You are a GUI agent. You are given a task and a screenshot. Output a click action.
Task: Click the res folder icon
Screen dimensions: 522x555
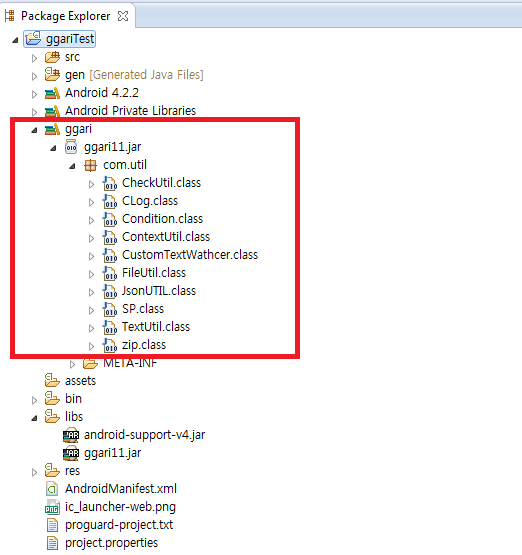[x=52, y=470]
